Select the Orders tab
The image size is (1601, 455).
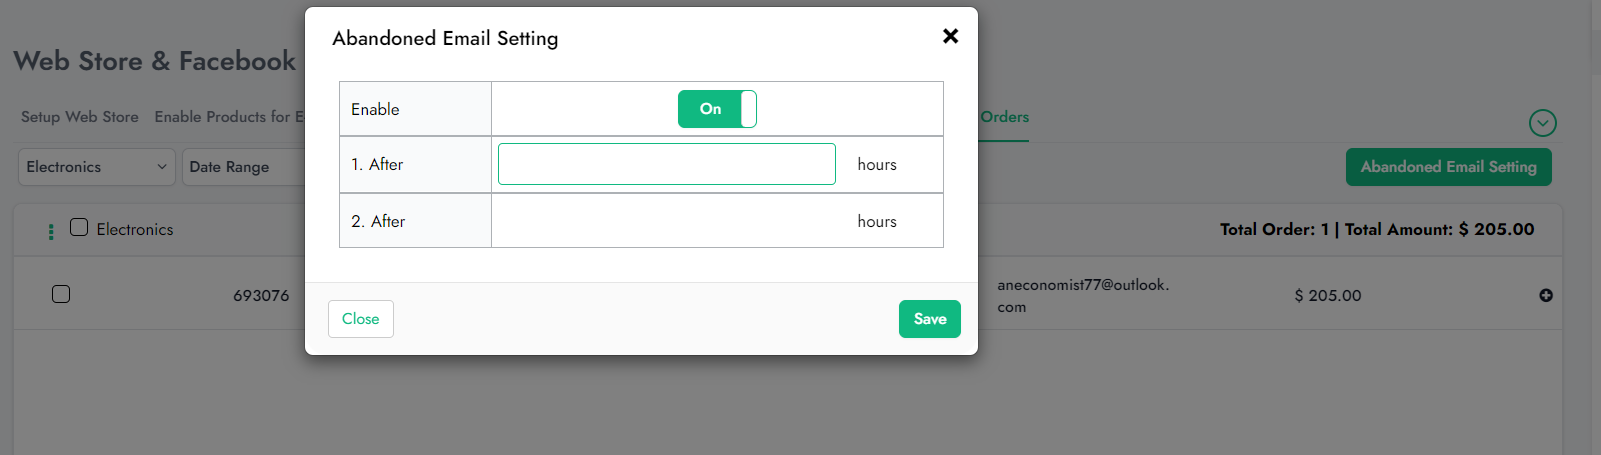[1004, 117]
